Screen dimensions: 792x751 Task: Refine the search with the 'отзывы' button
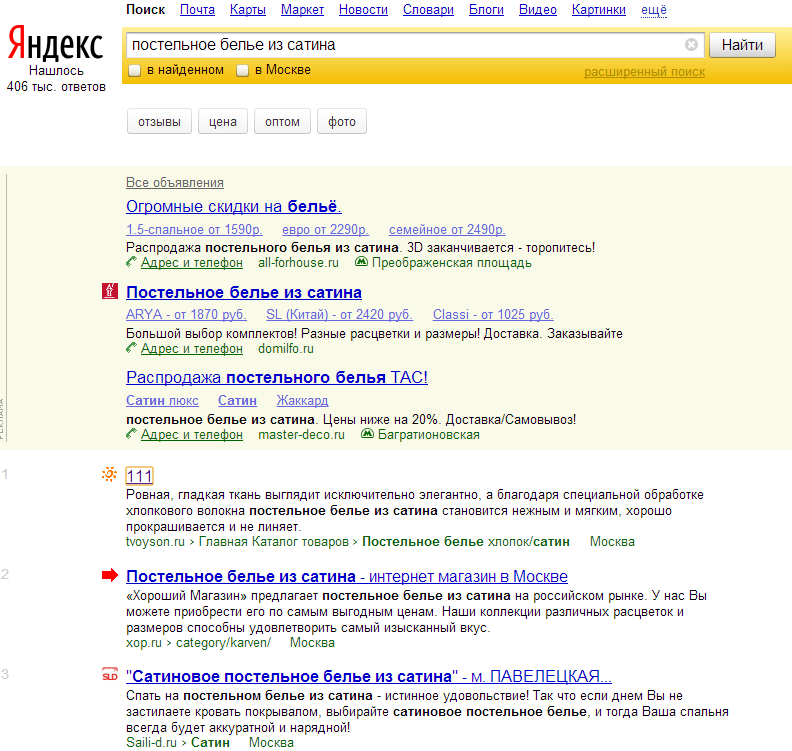point(159,121)
